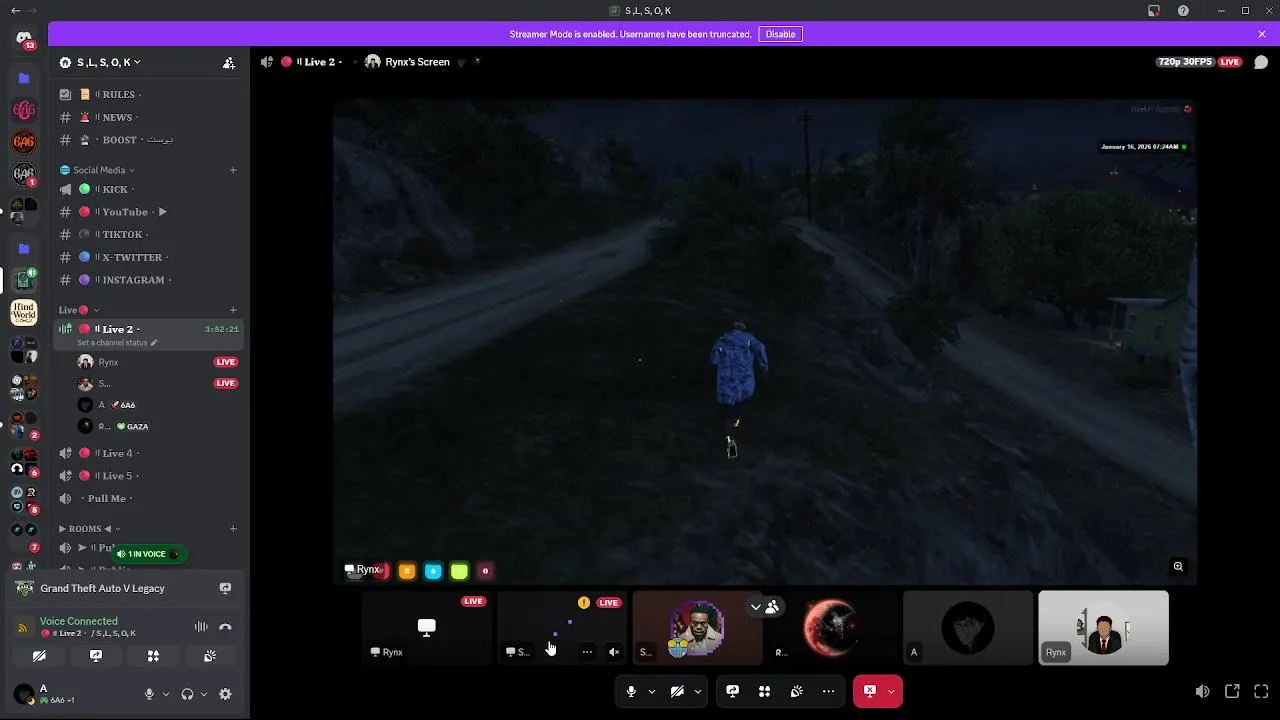Screen dimensions: 1280x720
Task: Open the soundboard icon in the bottom control bar
Action: (x=796, y=691)
